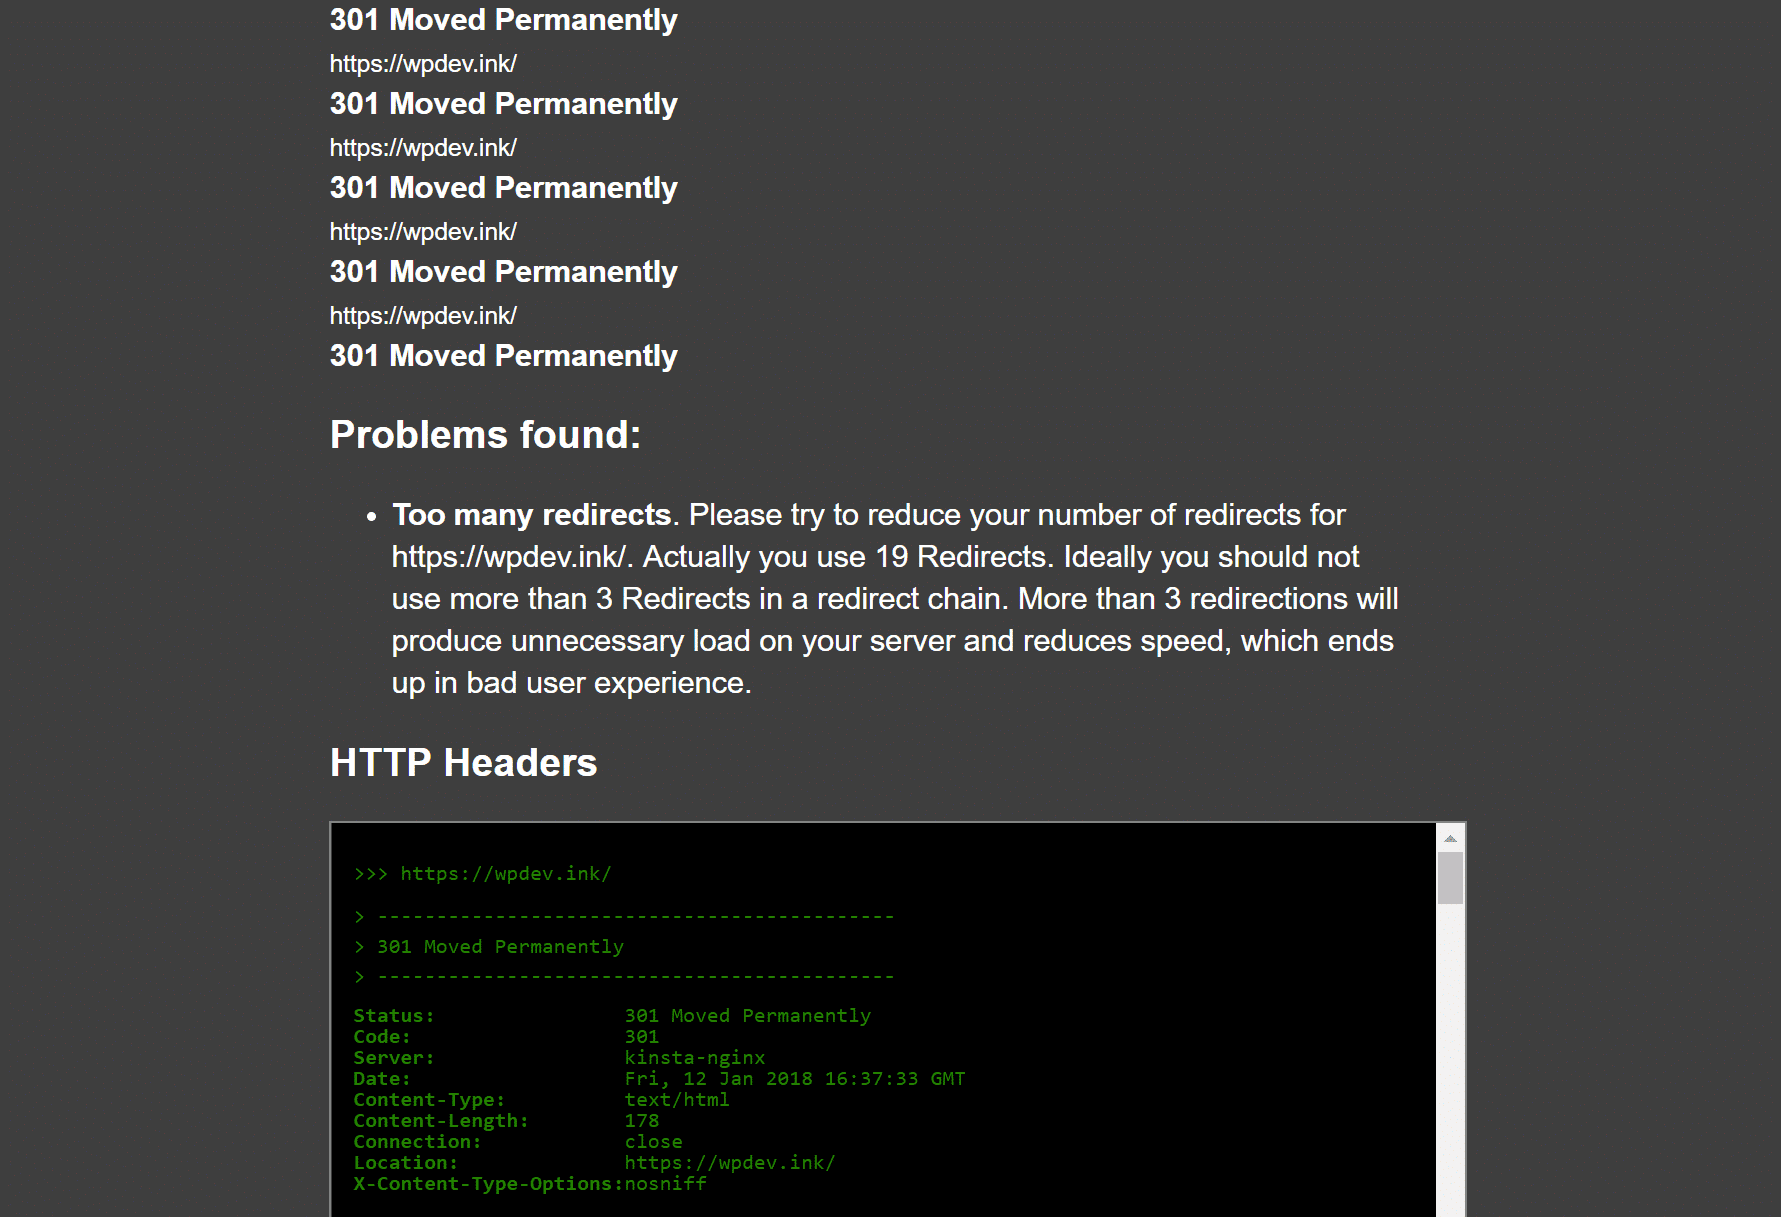The image size is (1781, 1217).
Task: Click the scroll-up arrow in HTTP Headers box
Action: pos(1450,838)
